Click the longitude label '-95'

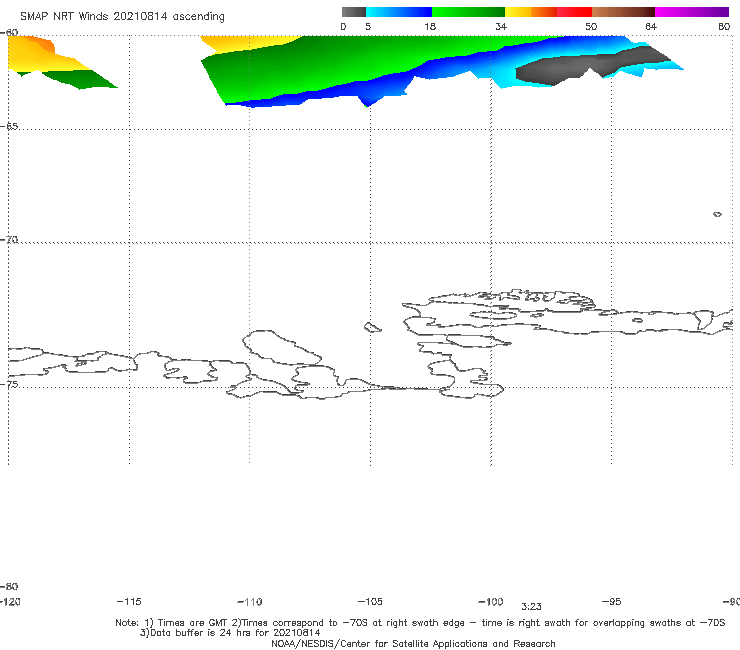coord(611,601)
